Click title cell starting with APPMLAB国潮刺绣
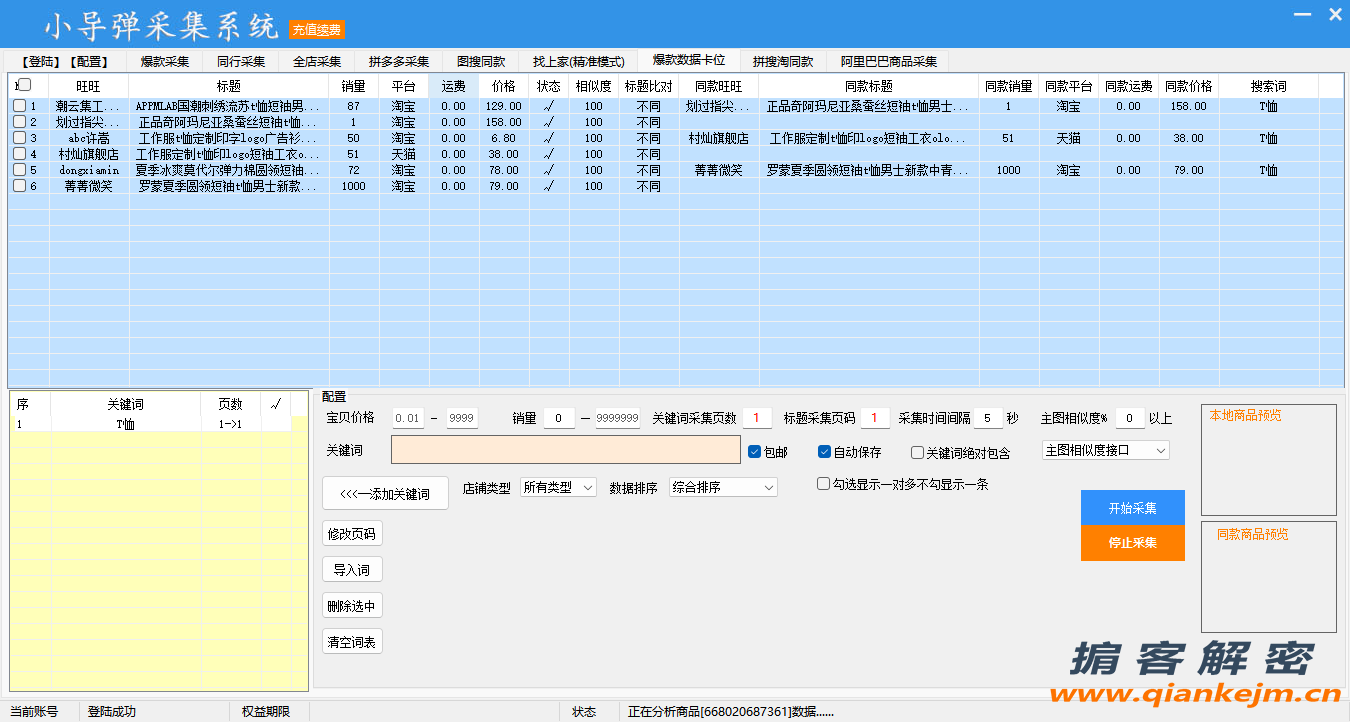The width and height of the screenshot is (1350, 722). 229,106
